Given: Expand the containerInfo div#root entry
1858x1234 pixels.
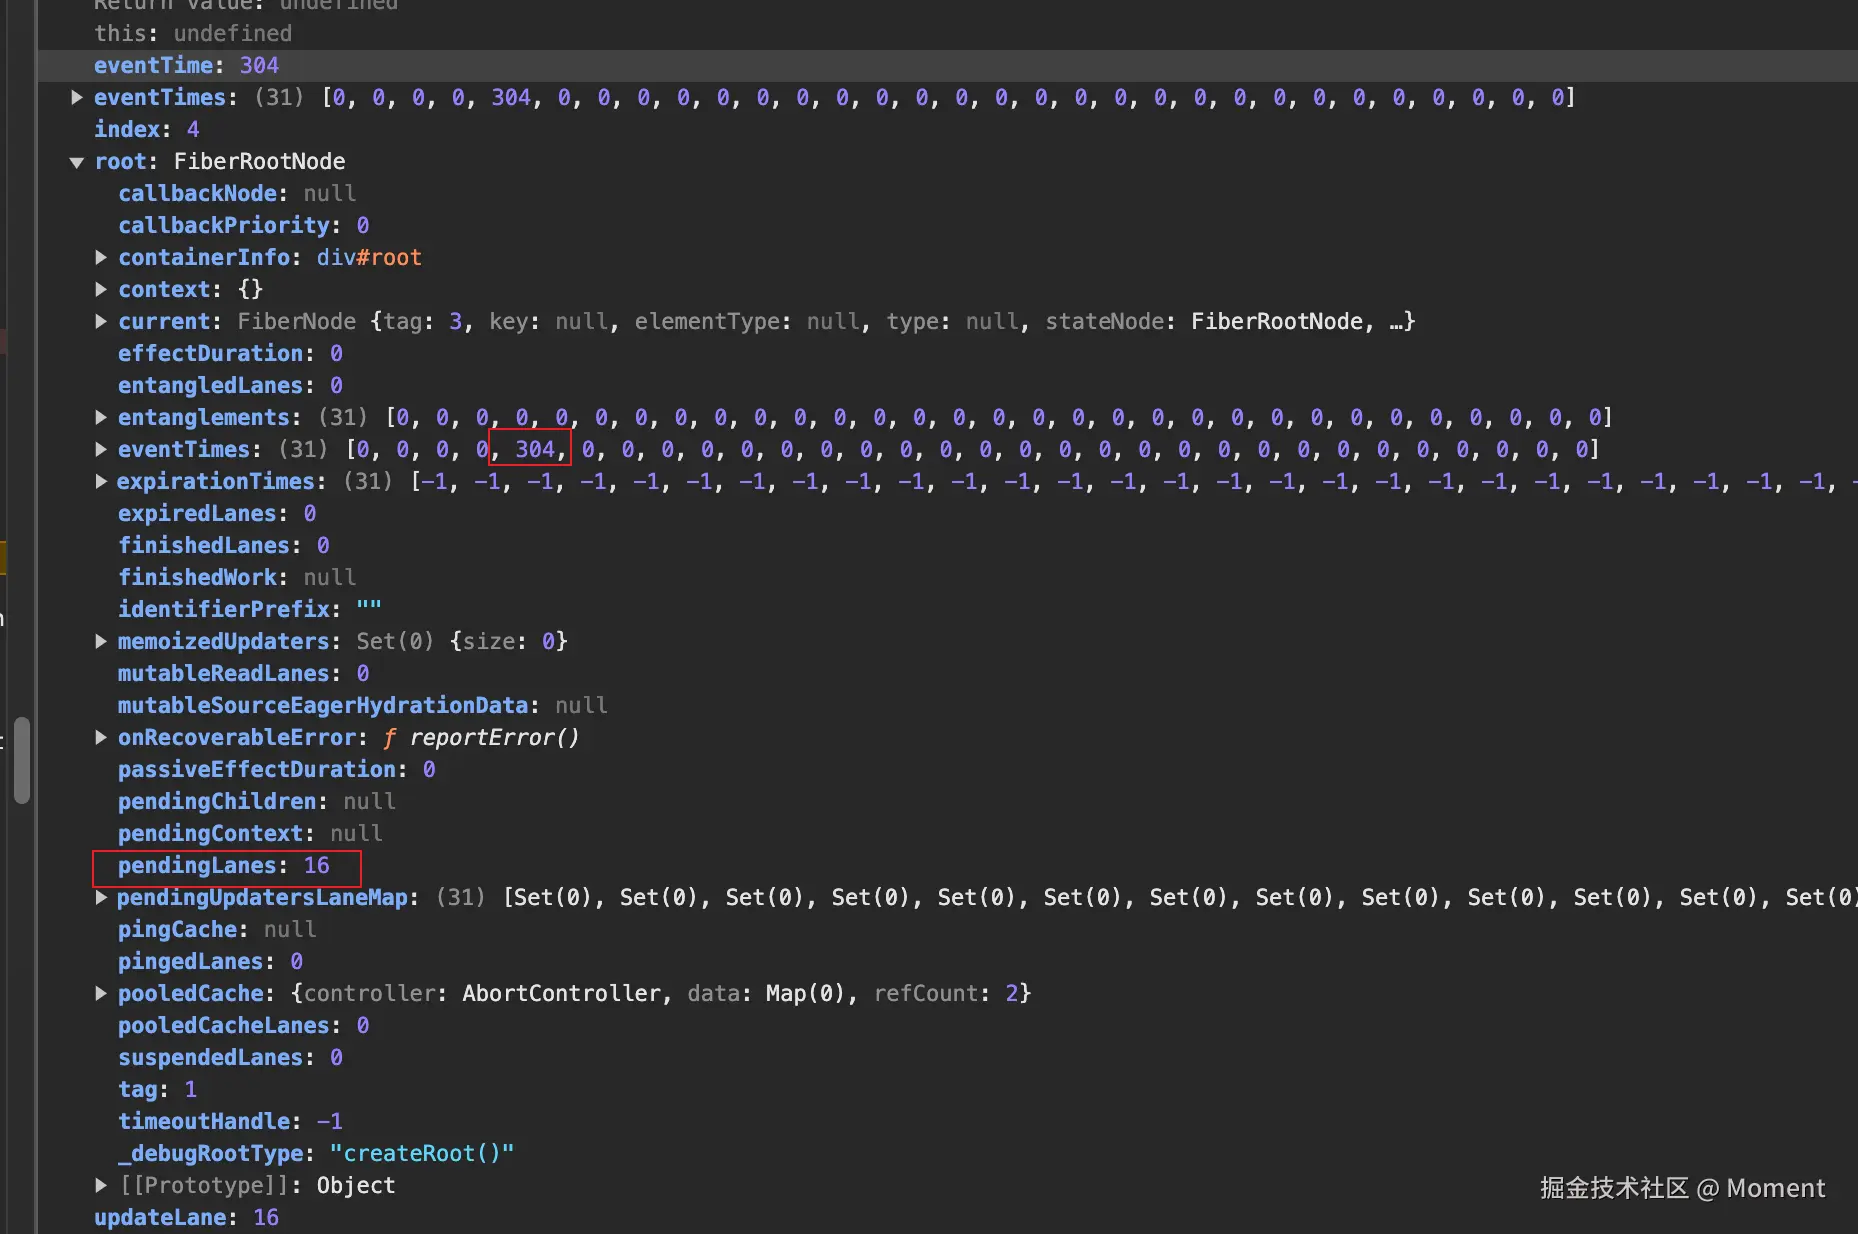Looking at the screenshot, I should (101, 257).
